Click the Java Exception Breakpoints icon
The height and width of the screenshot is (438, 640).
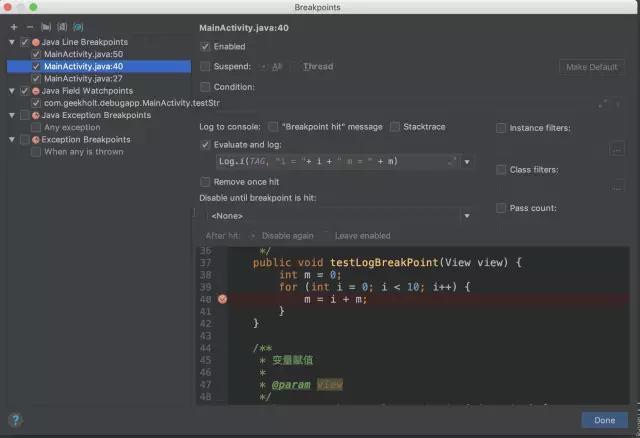(x=36, y=116)
